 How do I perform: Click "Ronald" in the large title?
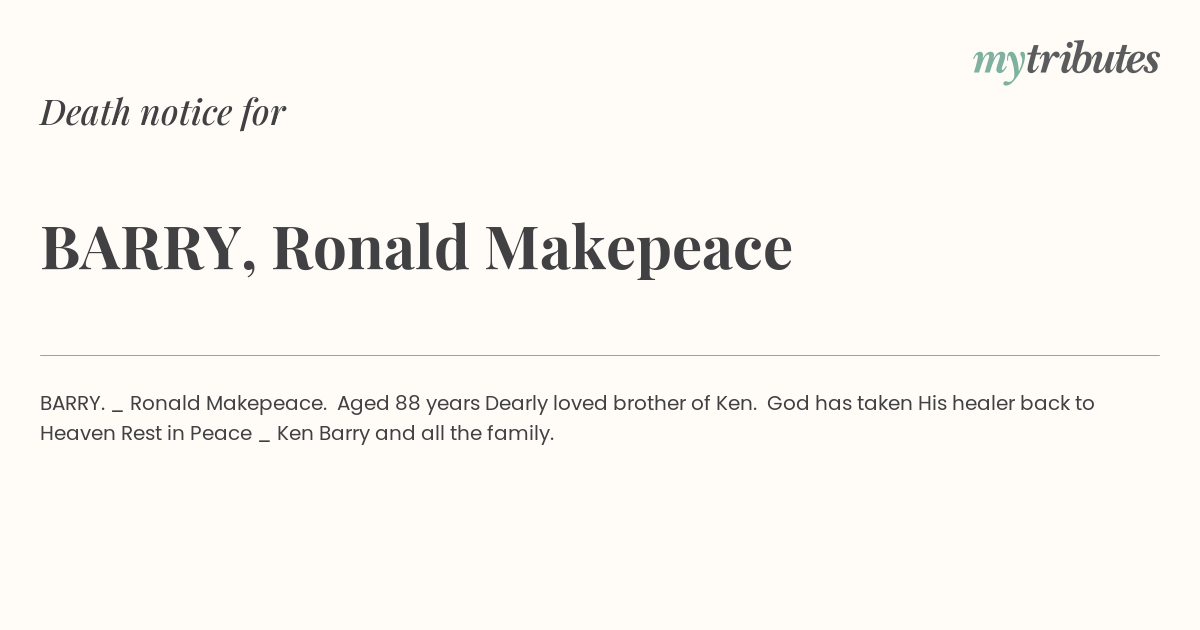coord(370,247)
